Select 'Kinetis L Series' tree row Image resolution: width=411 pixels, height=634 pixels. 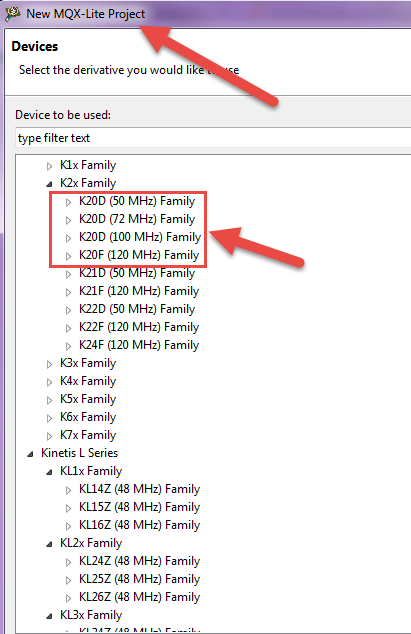click(x=79, y=453)
